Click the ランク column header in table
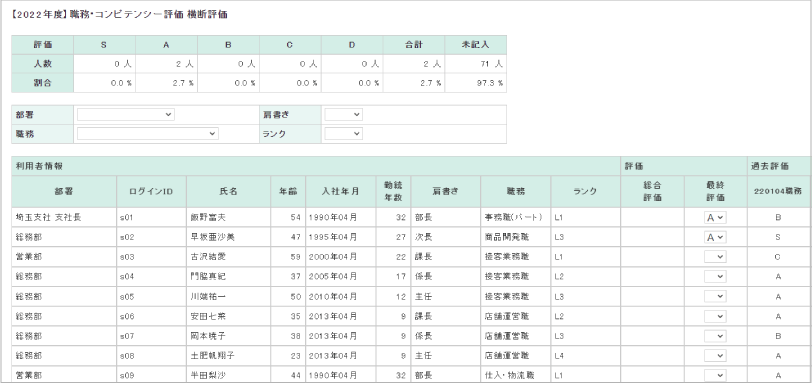The image size is (812, 383). [586, 192]
